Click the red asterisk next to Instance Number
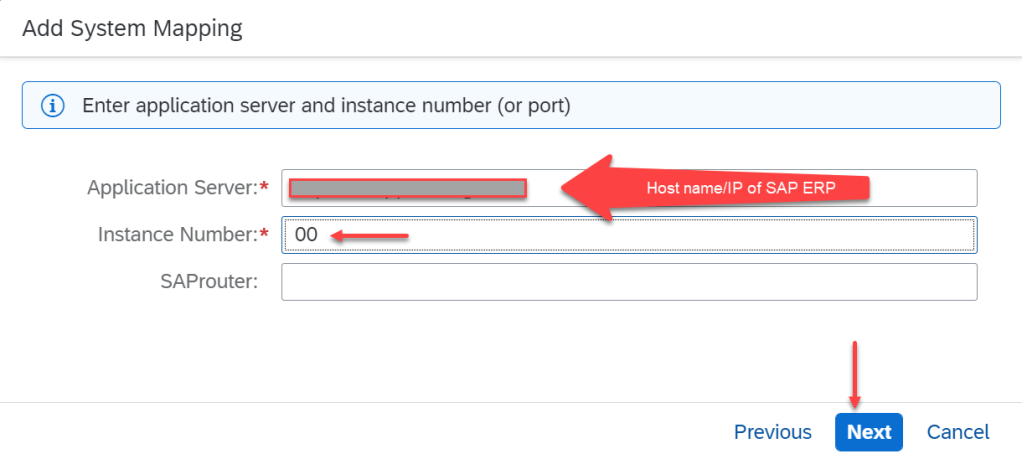1022x459 pixels. pyautogui.click(x=264, y=235)
